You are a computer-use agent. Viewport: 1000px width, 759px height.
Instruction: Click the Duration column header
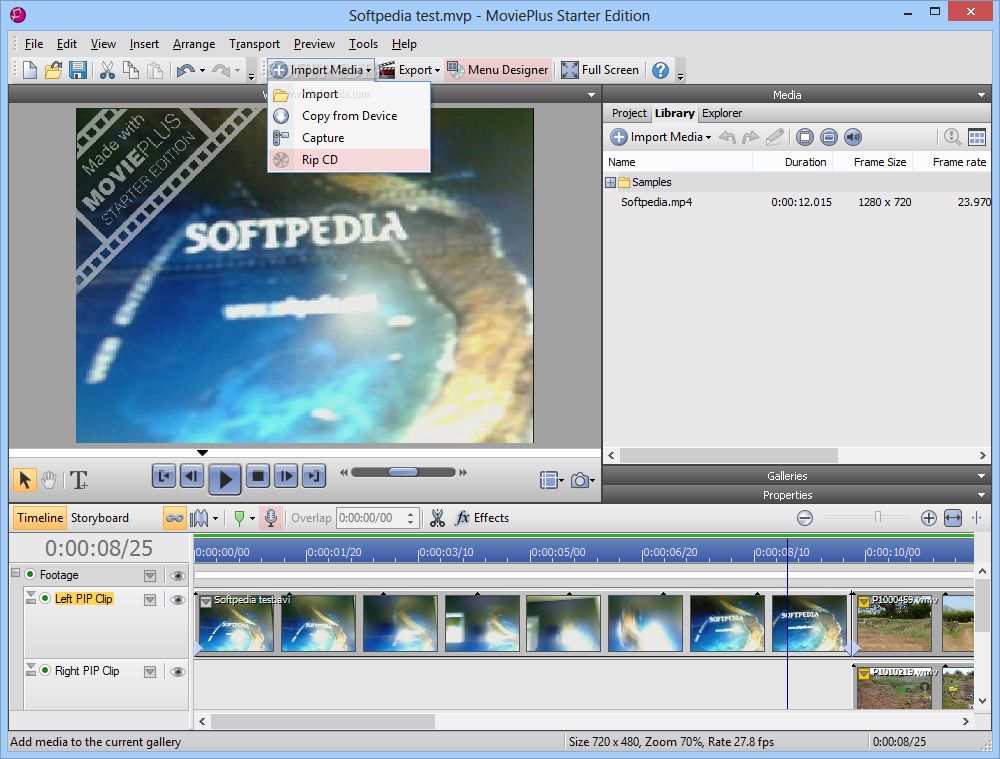(x=793, y=162)
